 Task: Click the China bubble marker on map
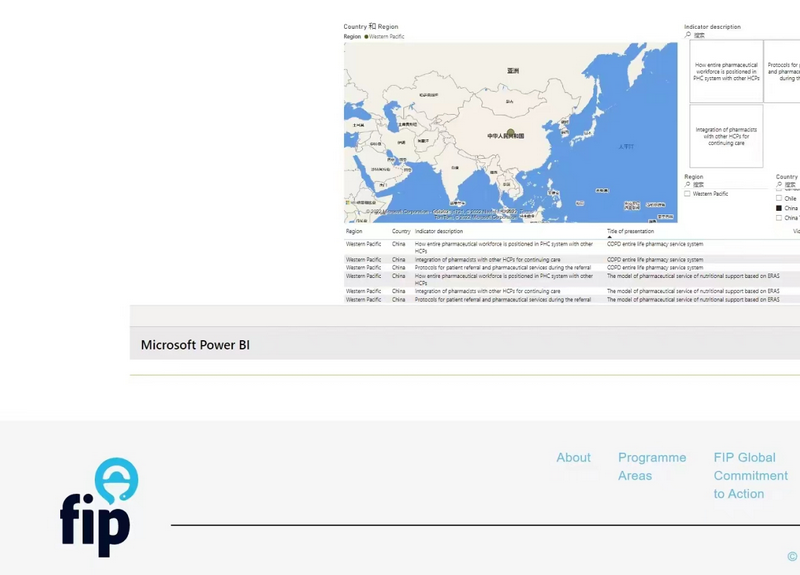pyautogui.click(x=510, y=133)
